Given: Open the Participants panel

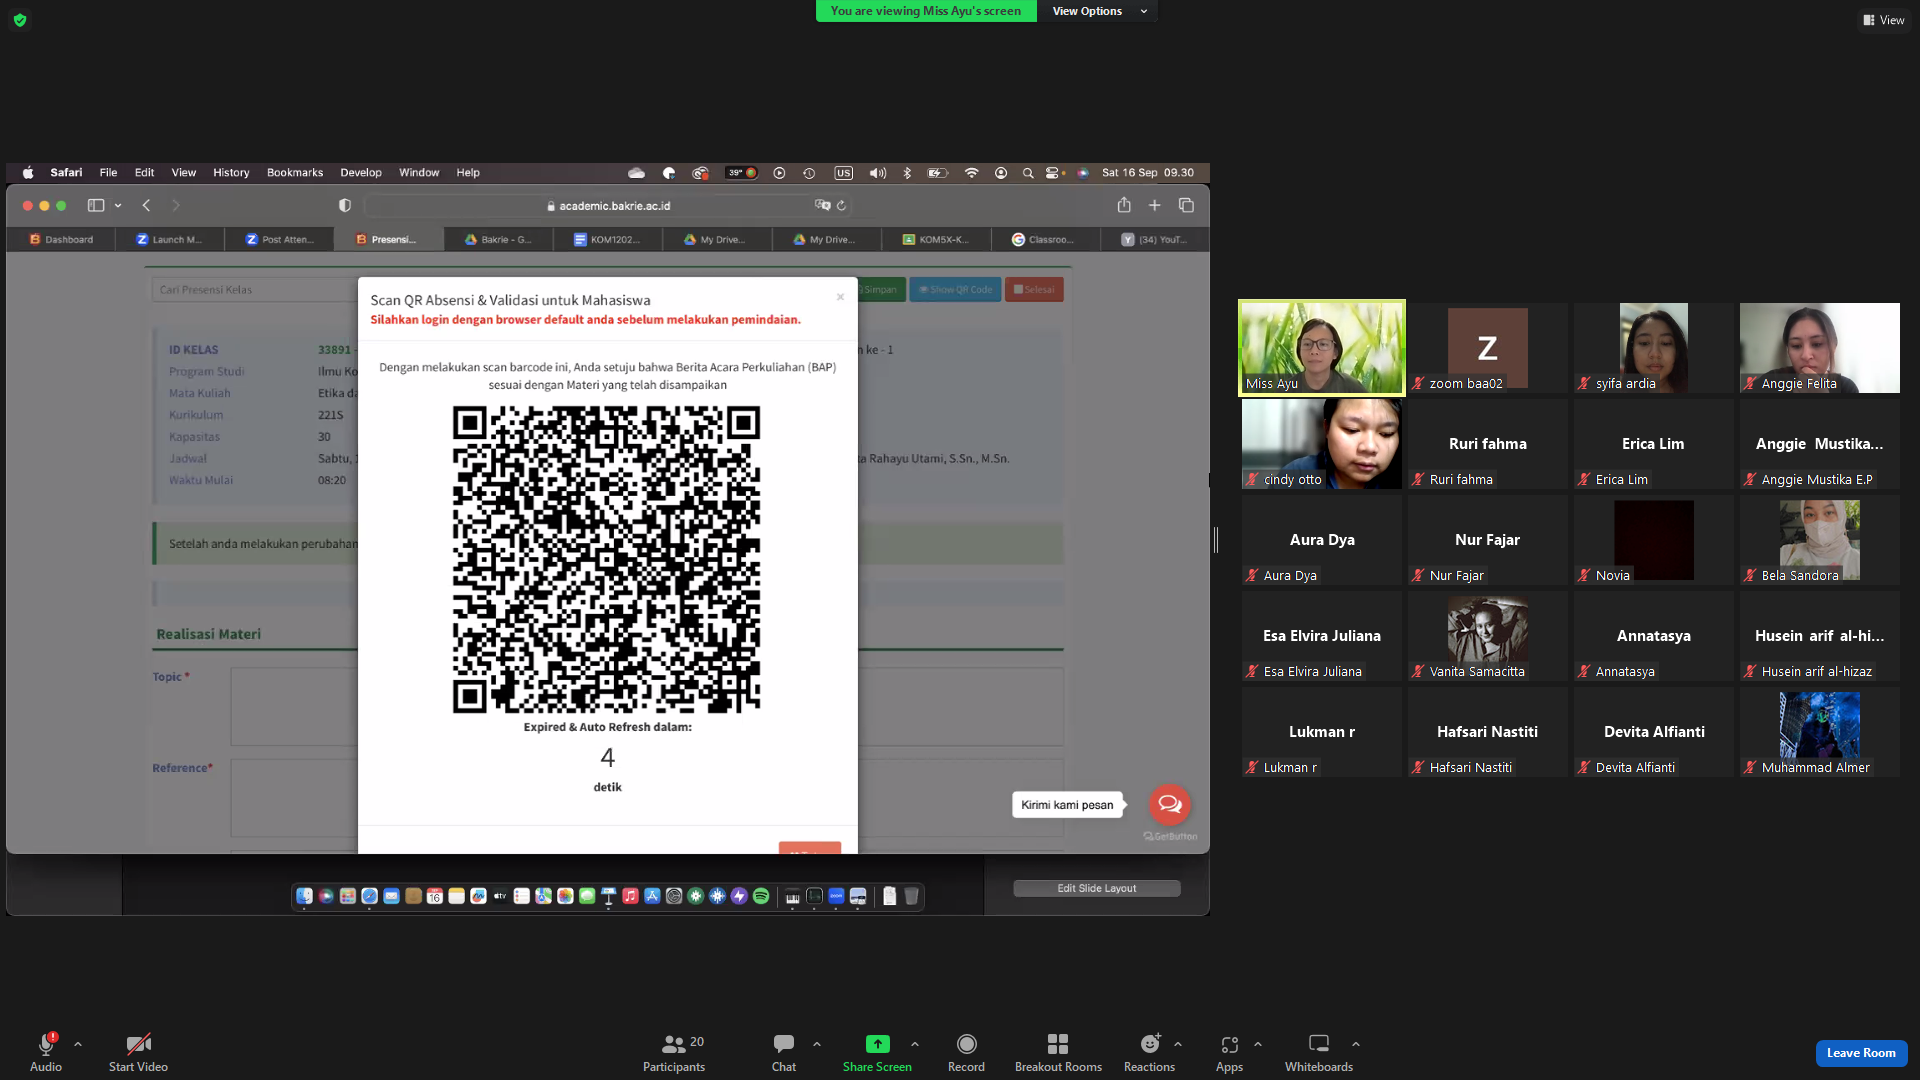Looking at the screenshot, I should [x=674, y=1053].
